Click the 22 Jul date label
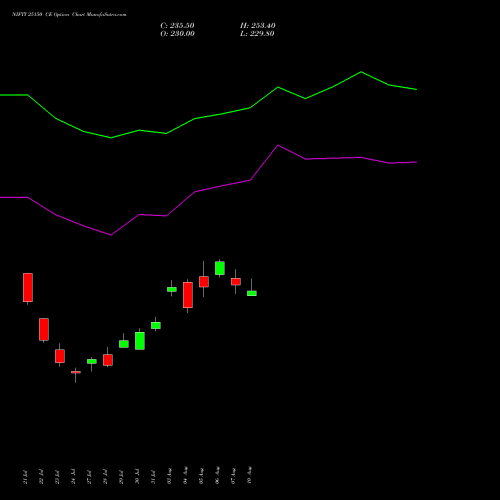The image size is (500, 500). point(41,477)
